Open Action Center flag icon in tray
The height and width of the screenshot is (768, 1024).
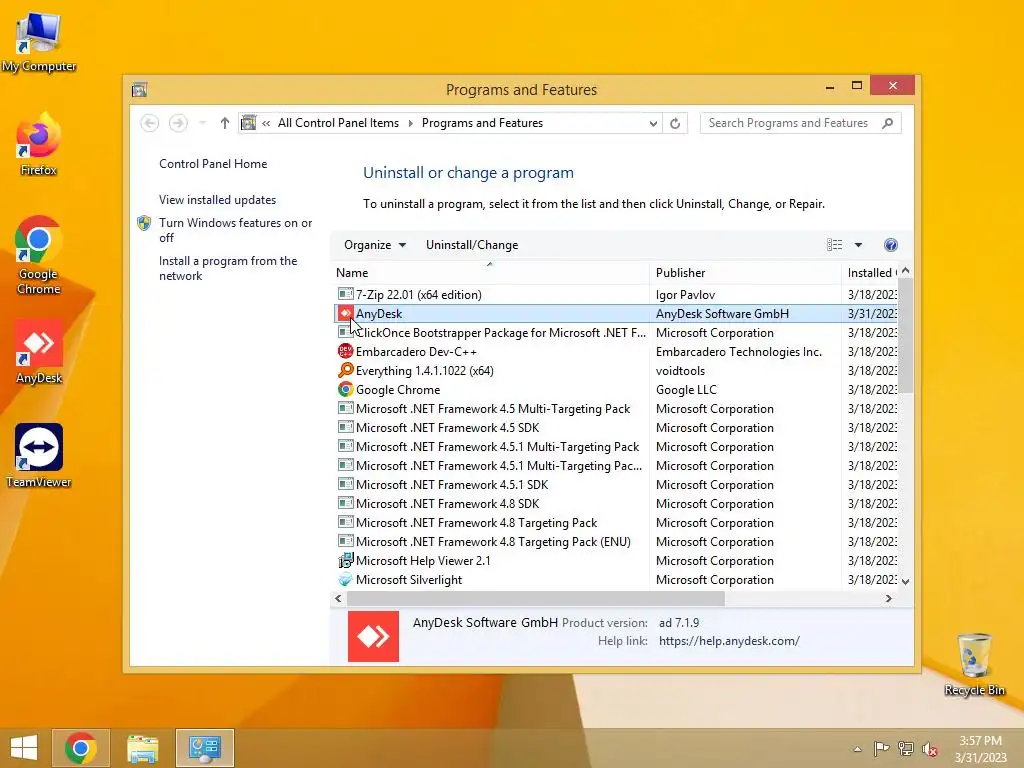pos(882,749)
